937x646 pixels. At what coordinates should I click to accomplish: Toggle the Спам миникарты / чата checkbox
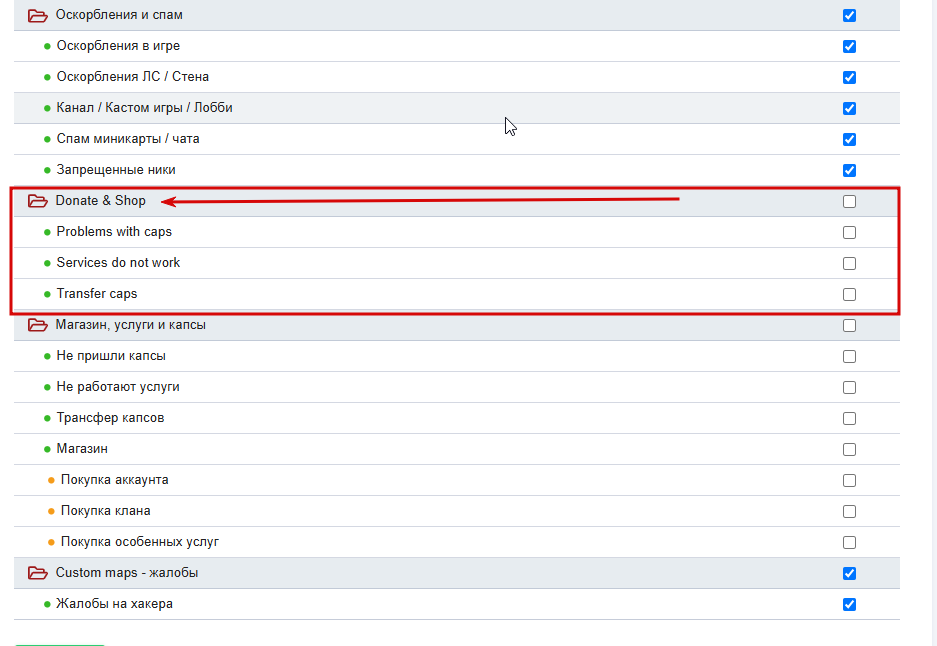[x=849, y=139]
